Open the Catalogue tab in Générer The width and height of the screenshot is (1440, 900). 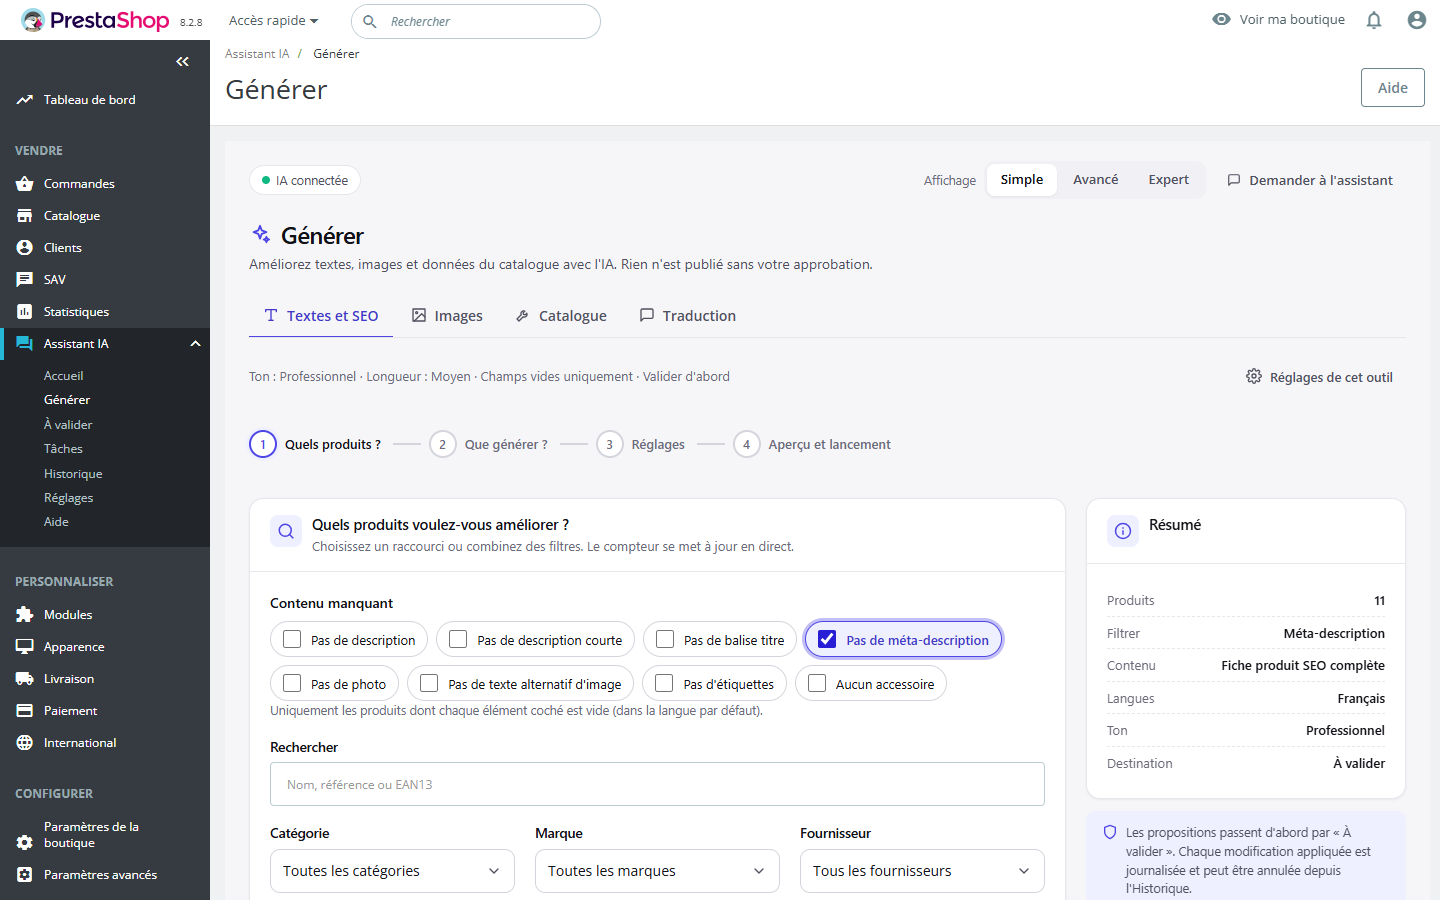click(x=561, y=316)
